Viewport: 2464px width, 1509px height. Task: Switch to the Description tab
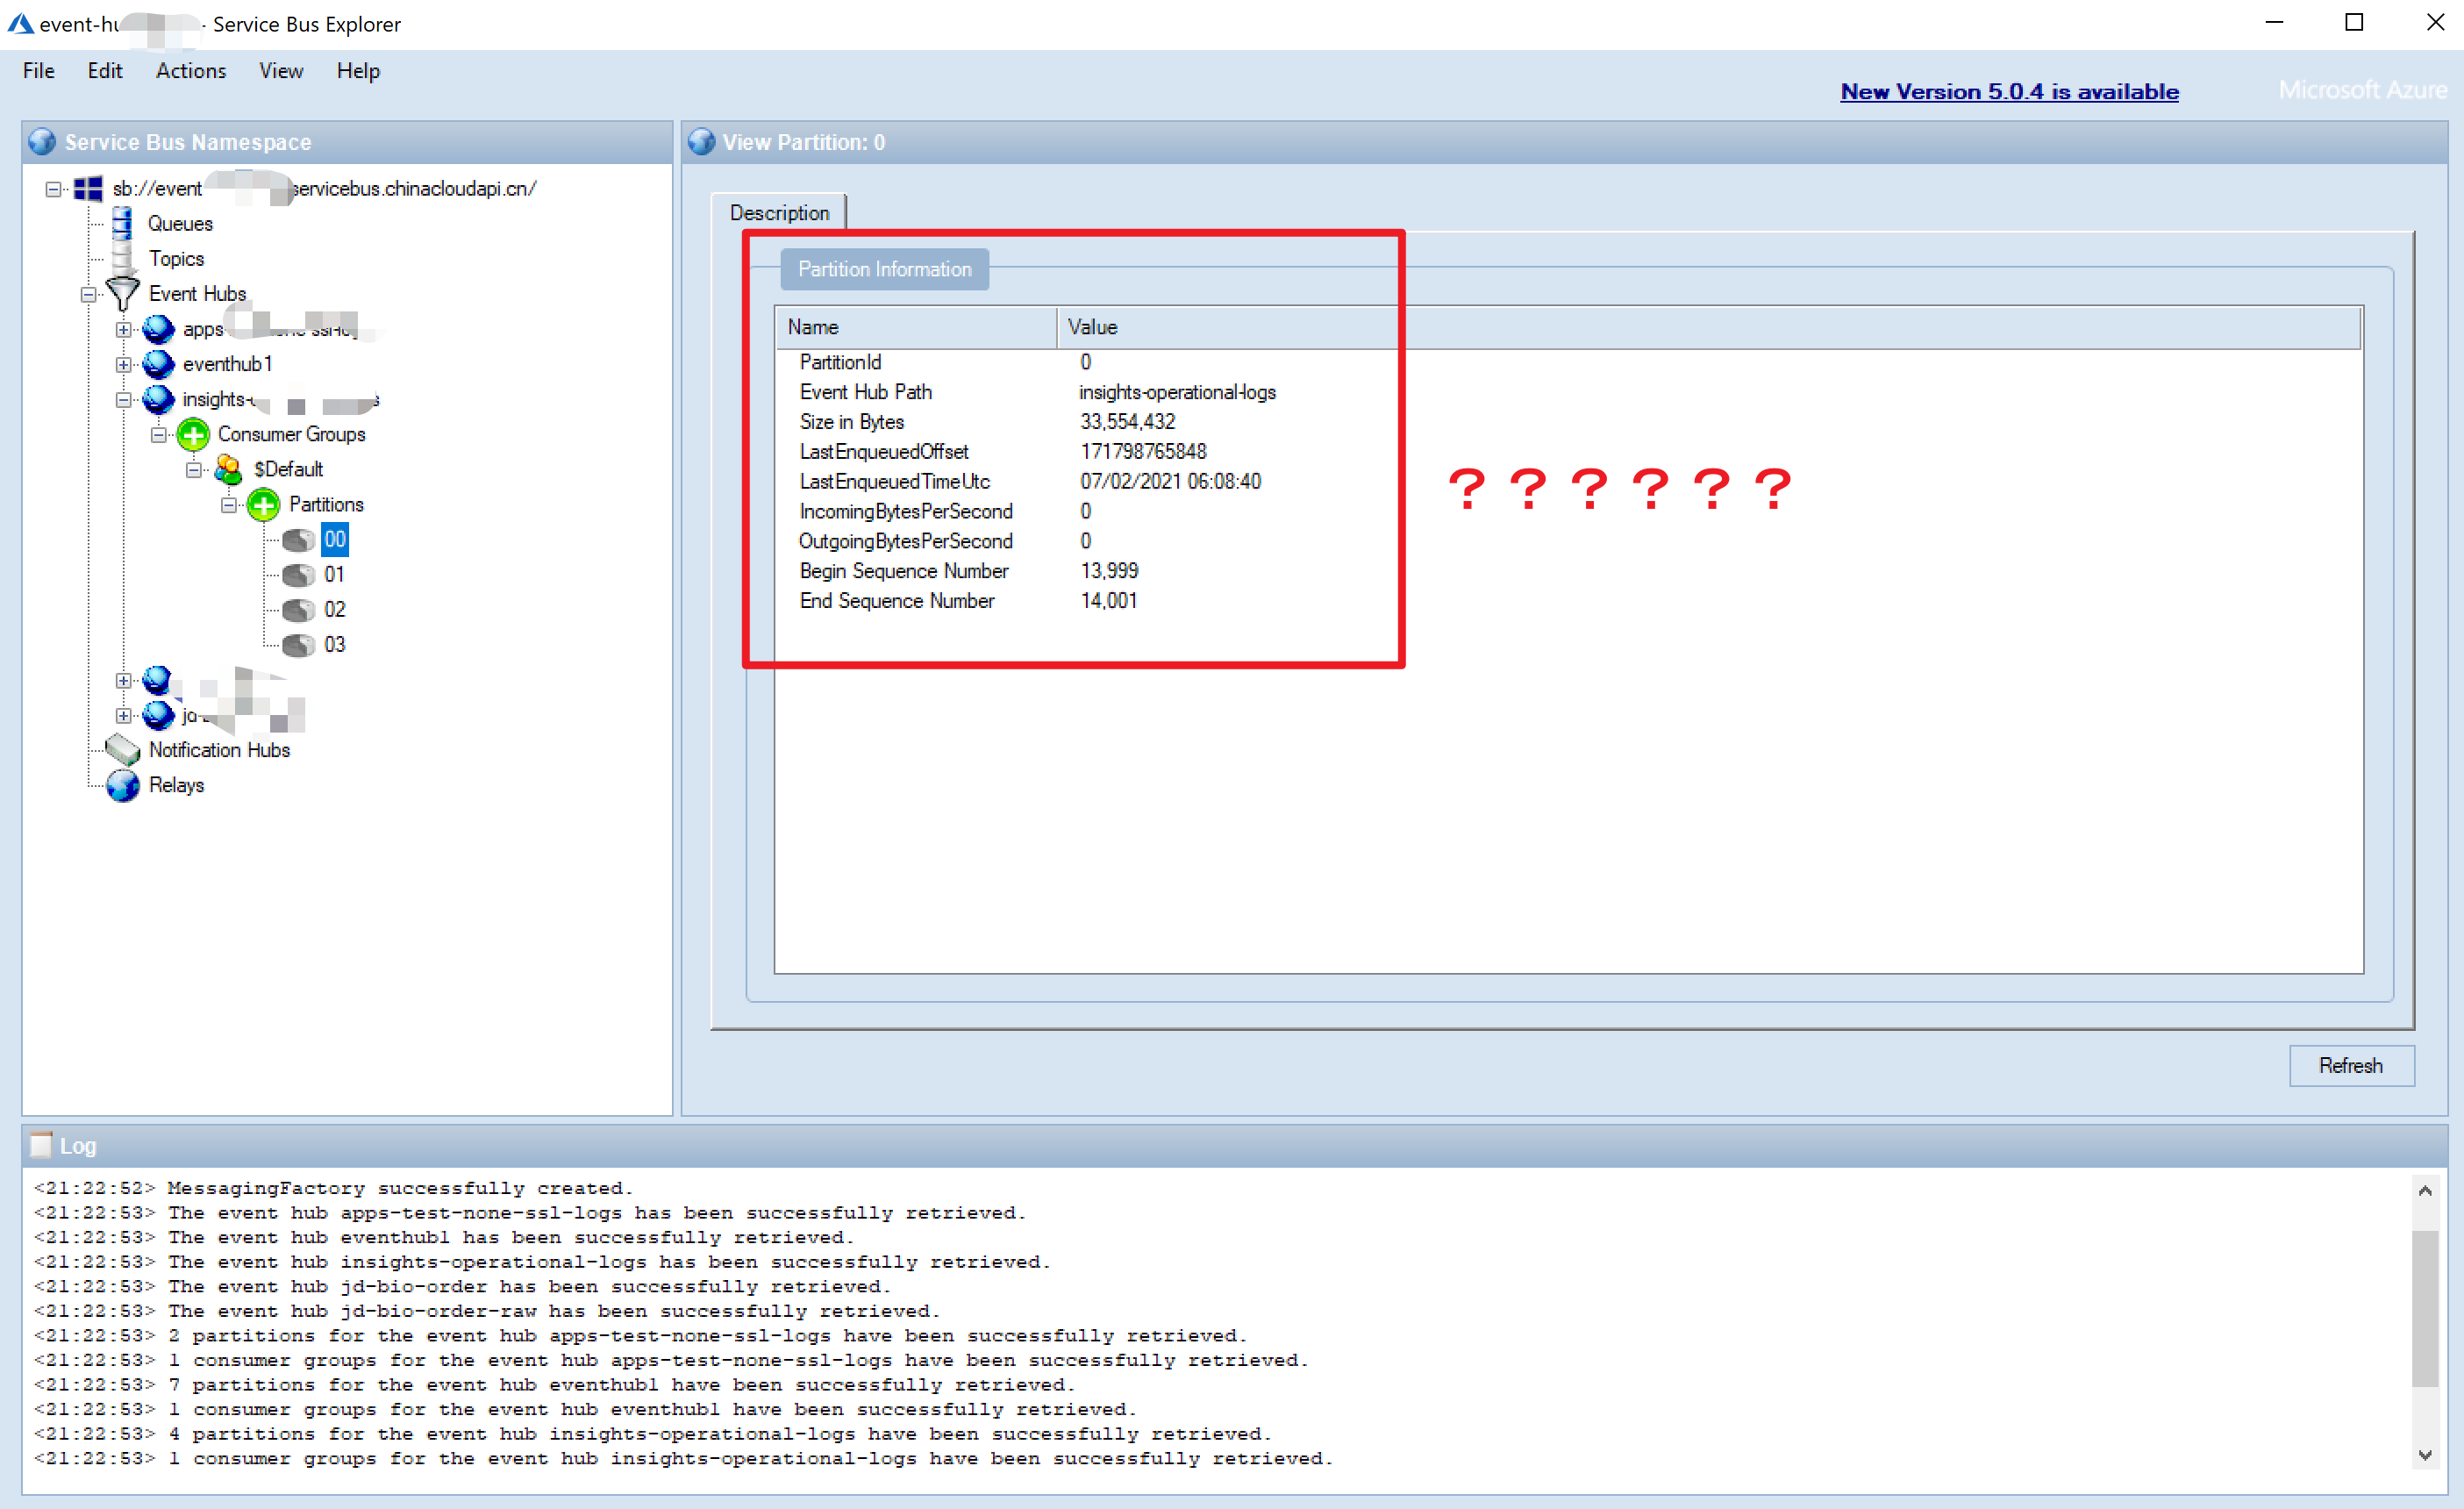778,213
